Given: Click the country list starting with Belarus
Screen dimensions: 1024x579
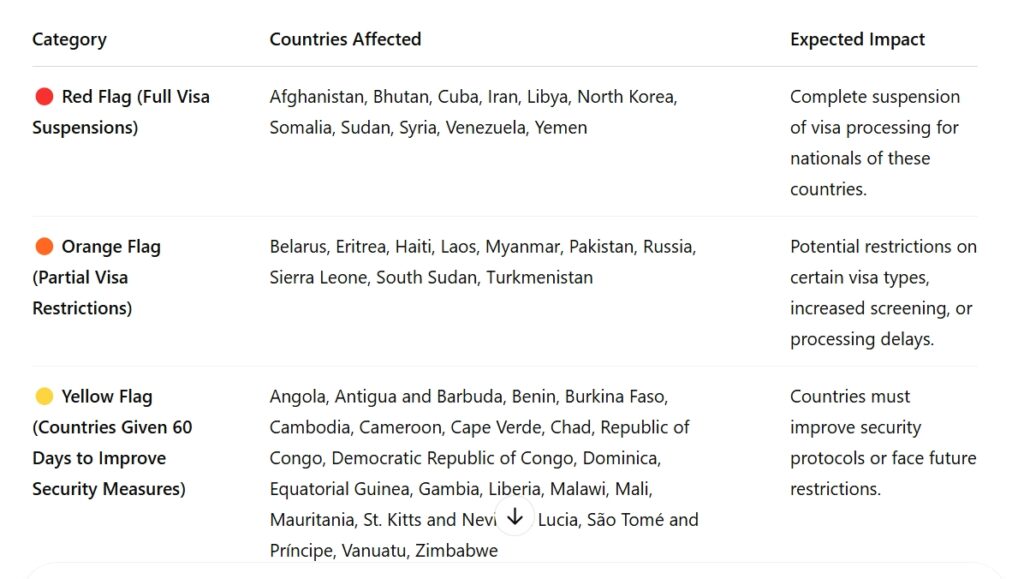Looking at the screenshot, I should pyautogui.click(x=482, y=262).
